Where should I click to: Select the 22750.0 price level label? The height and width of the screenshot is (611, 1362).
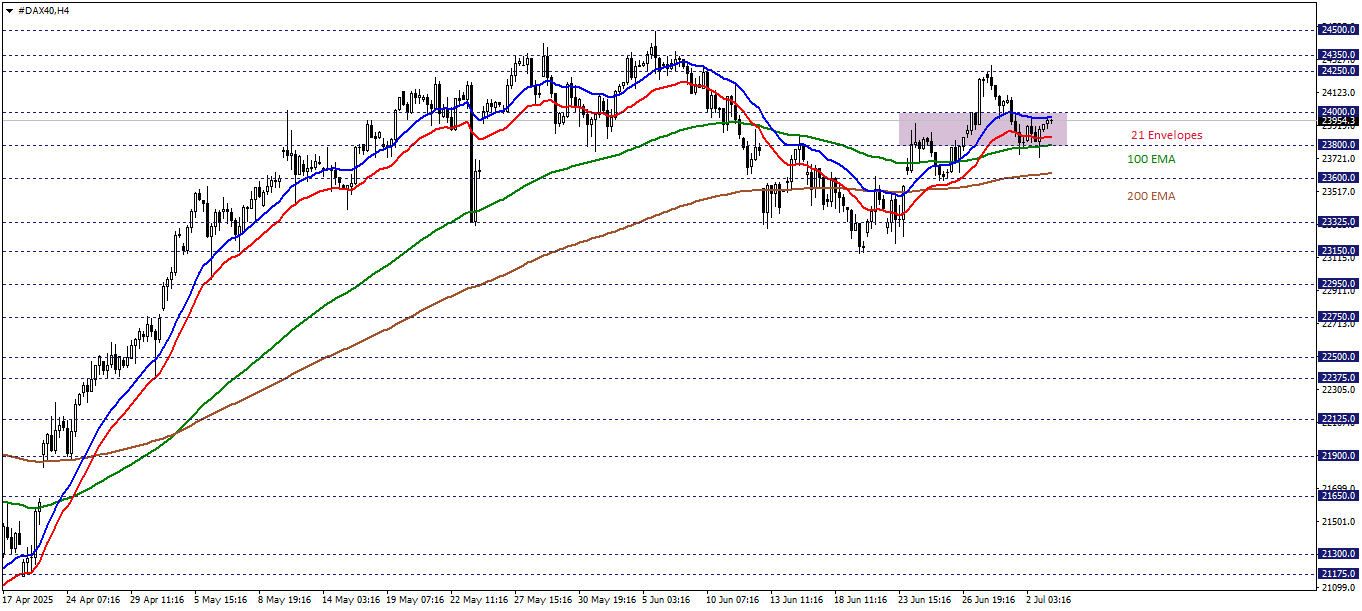(1338, 317)
